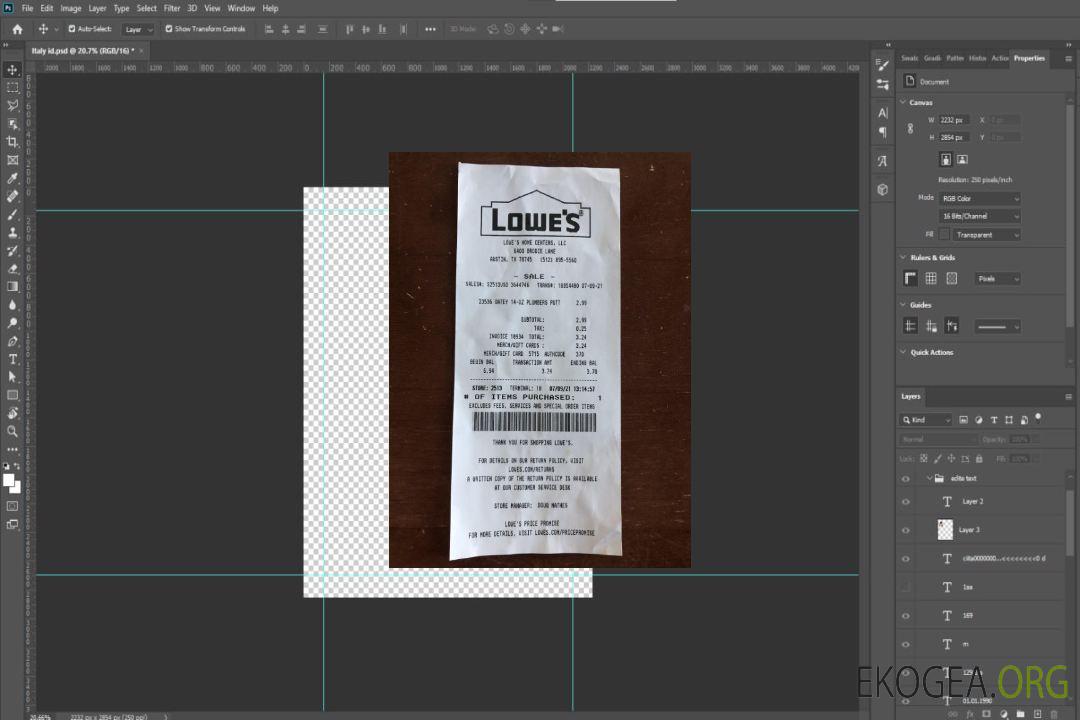The height and width of the screenshot is (720, 1080).
Task: Hide the 'edite text' group
Action: [x=906, y=479]
